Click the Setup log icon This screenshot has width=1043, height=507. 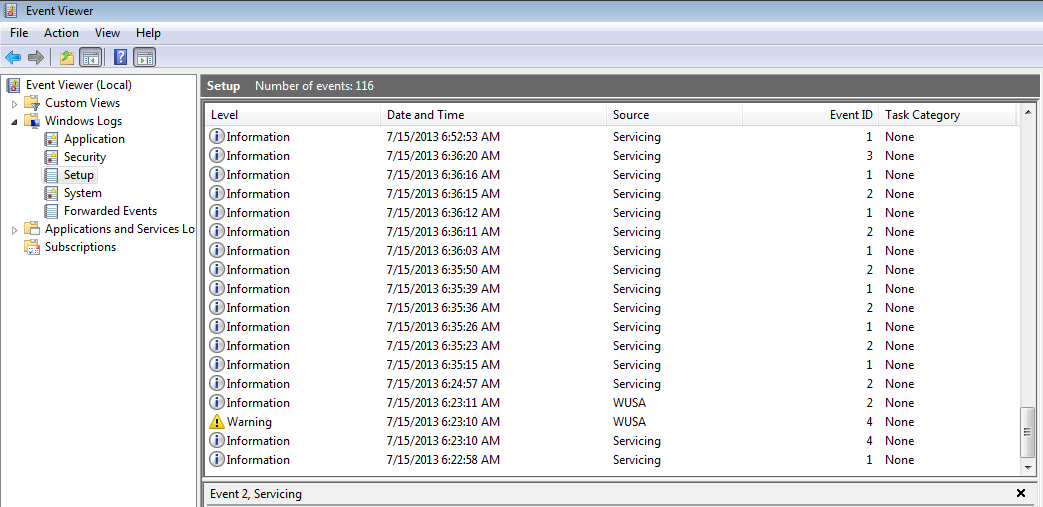click(x=51, y=175)
